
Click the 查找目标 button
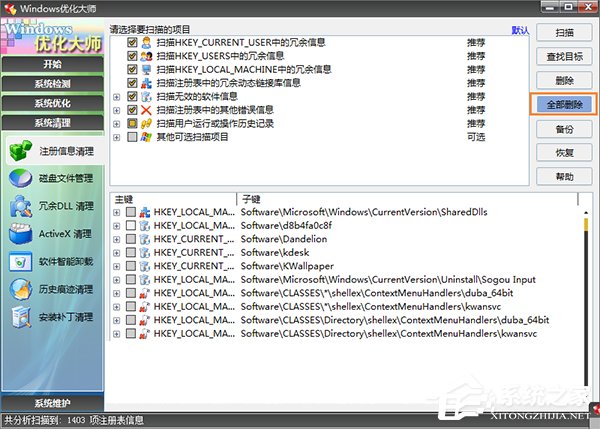click(564, 57)
